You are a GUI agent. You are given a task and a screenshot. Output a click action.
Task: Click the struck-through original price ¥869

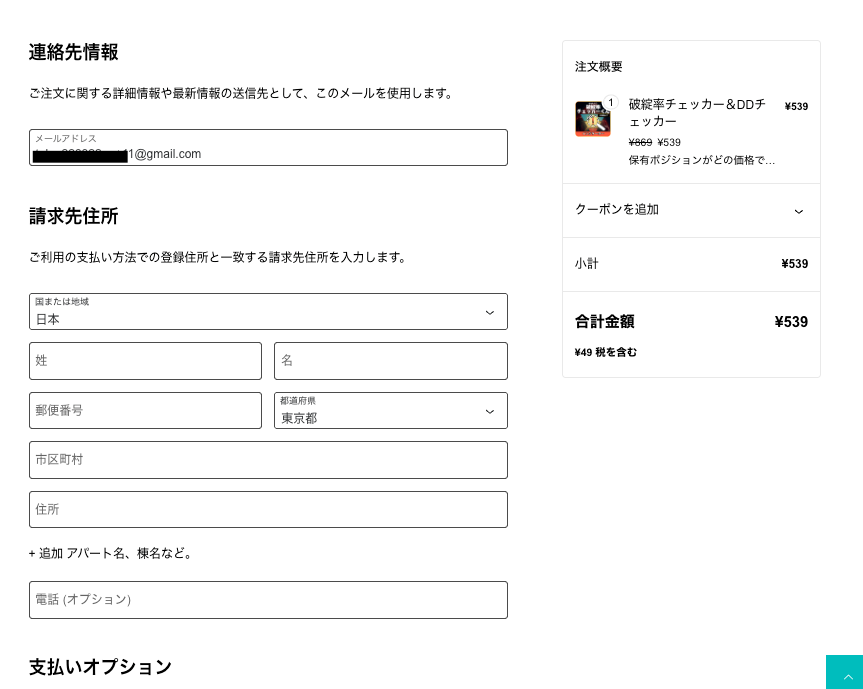[x=640, y=142]
